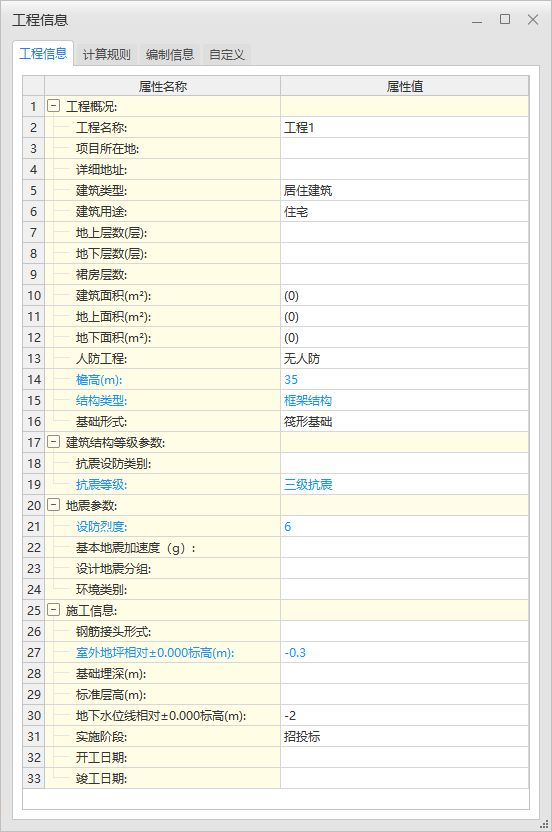Click the 地上面积(m²) value (0)
The width and height of the screenshot is (552, 832).
coord(404,316)
